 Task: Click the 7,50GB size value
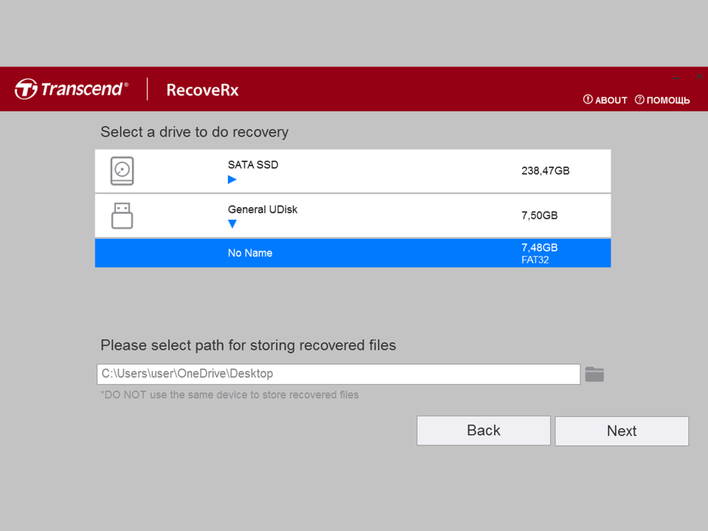[x=540, y=215]
